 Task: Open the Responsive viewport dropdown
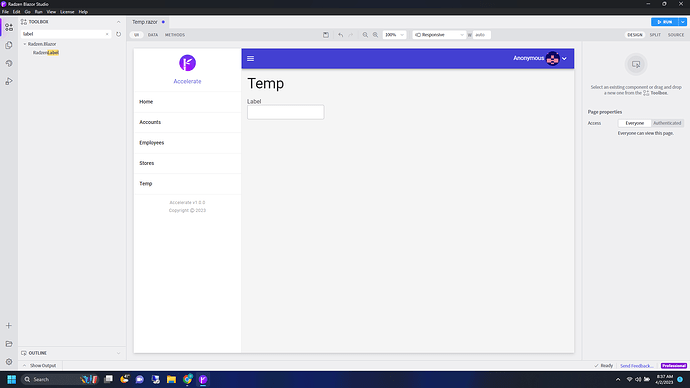tap(439, 35)
